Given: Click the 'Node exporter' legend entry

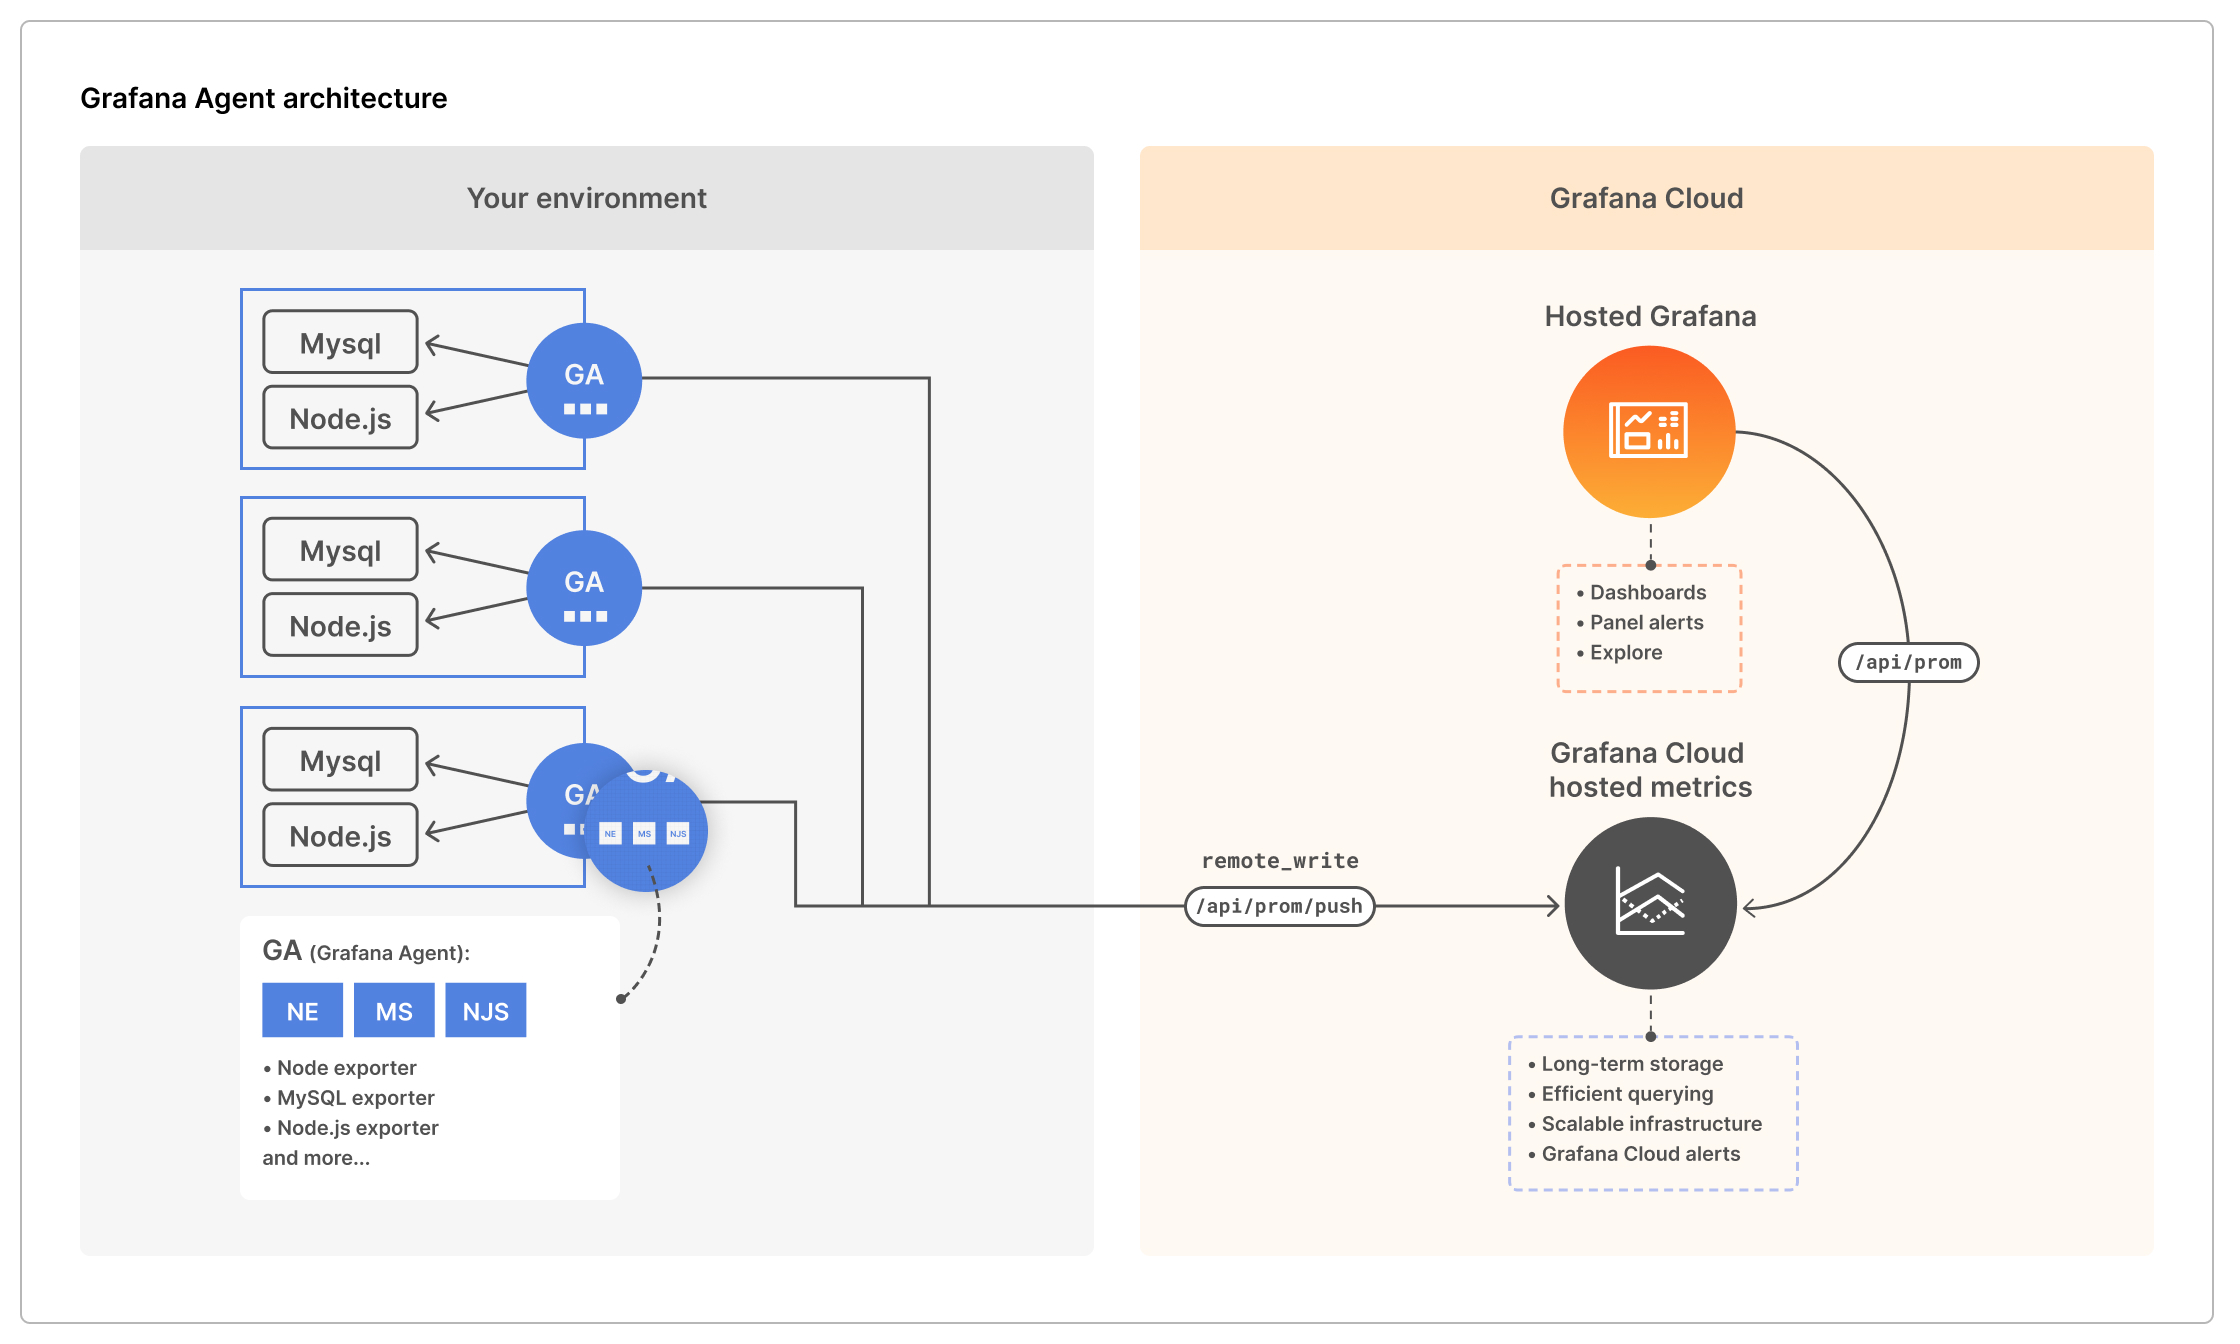Looking at the screenshot, I should 346,1068.
